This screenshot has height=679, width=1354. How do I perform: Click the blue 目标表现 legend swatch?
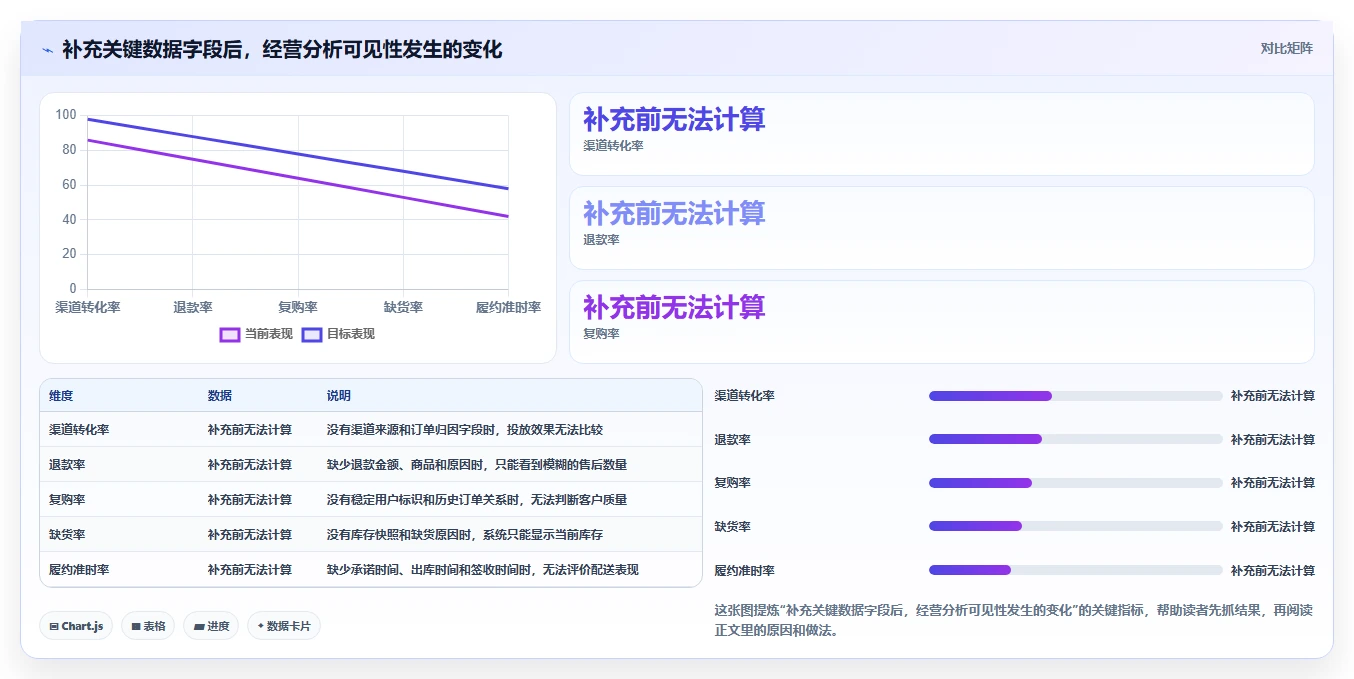pos(312,334)
